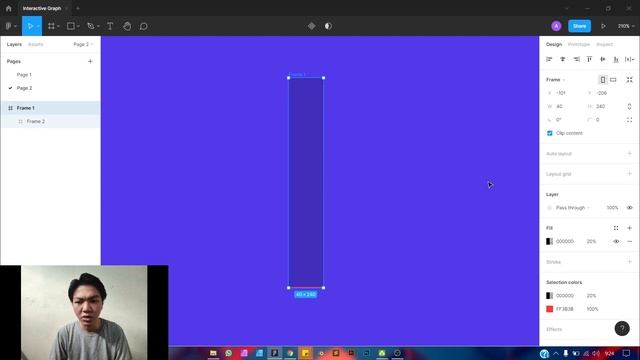This screenshot has width=640, height=360.
Task: Add a Stroke with plus
Action: tap(629, 262)
